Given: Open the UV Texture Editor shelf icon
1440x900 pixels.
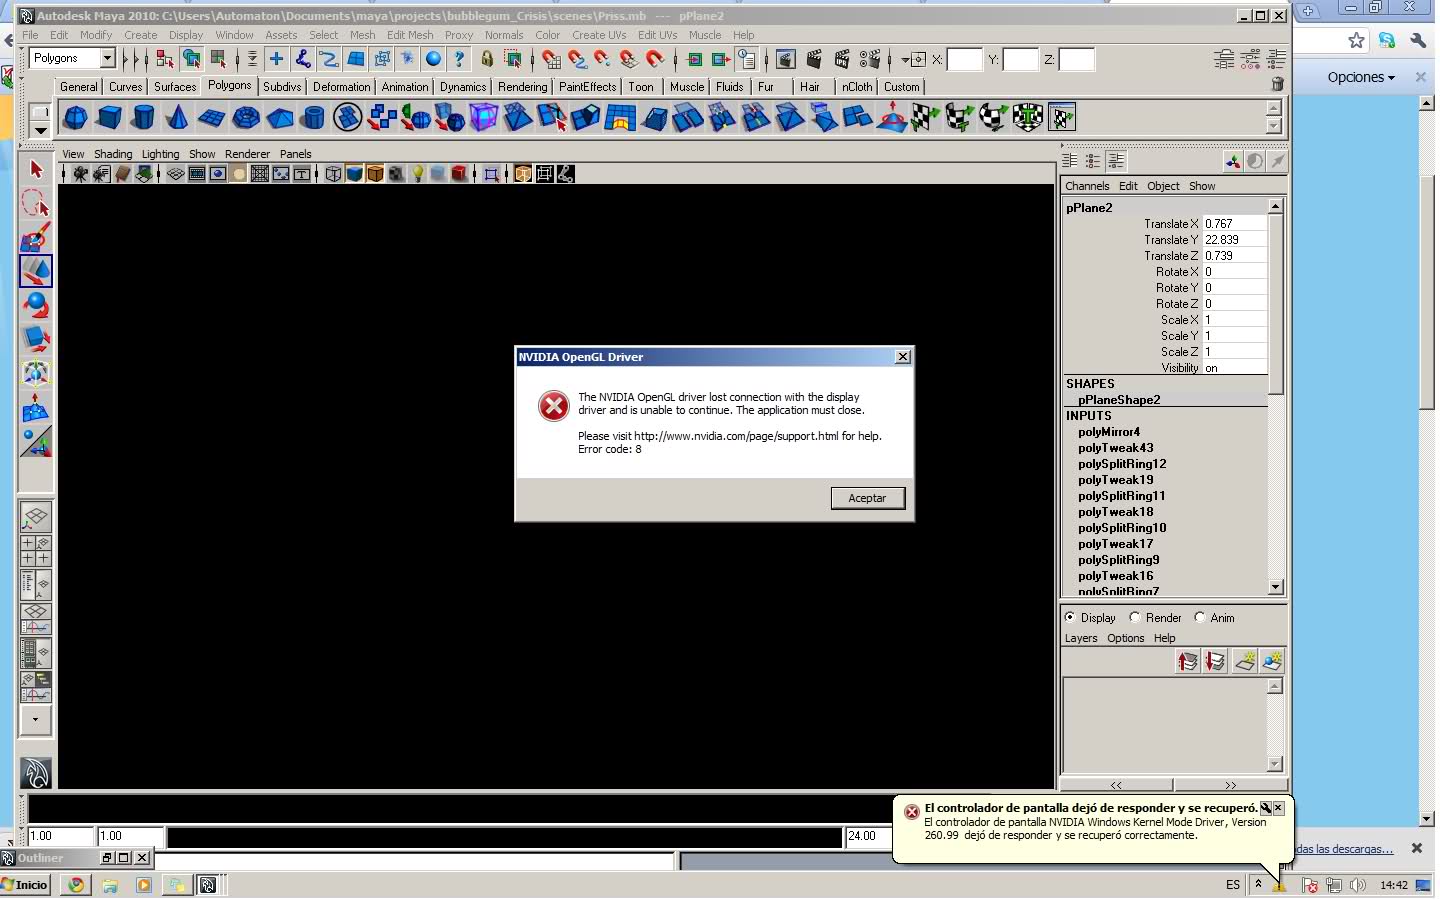Looking at the screenshot, I should [x=1062, y=118].
